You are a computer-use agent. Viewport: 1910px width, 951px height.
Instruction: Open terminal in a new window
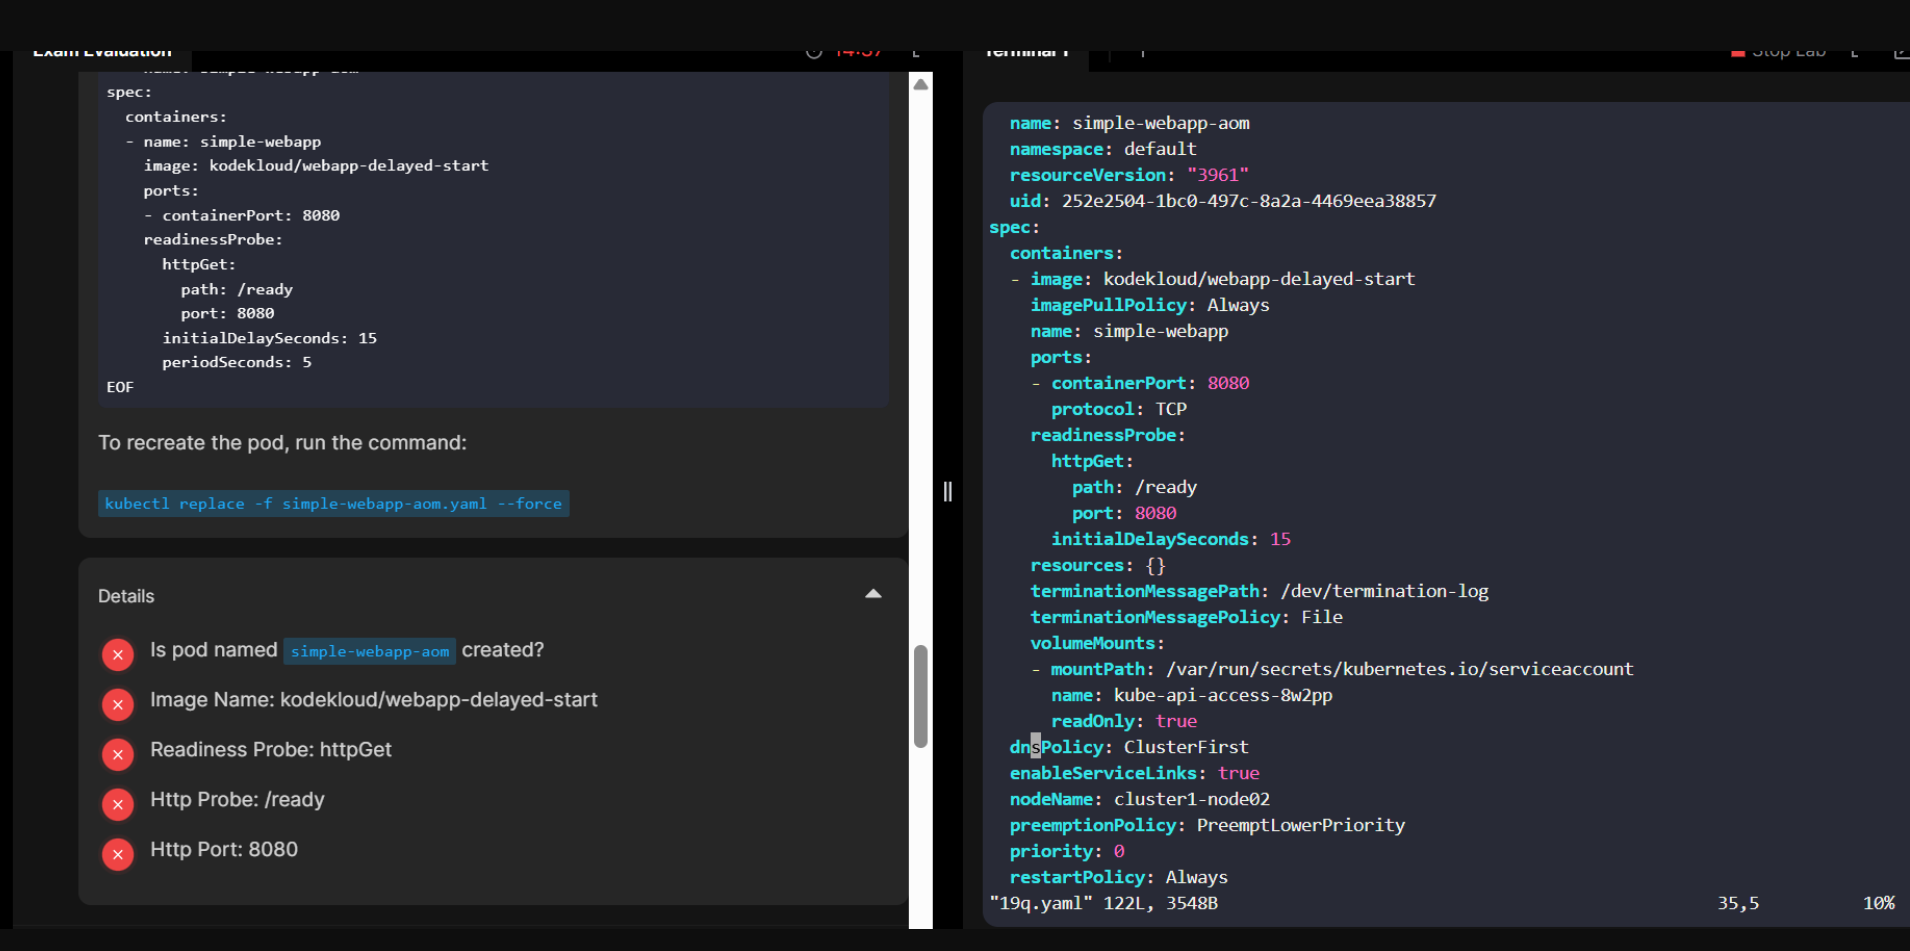(1900, 53)
